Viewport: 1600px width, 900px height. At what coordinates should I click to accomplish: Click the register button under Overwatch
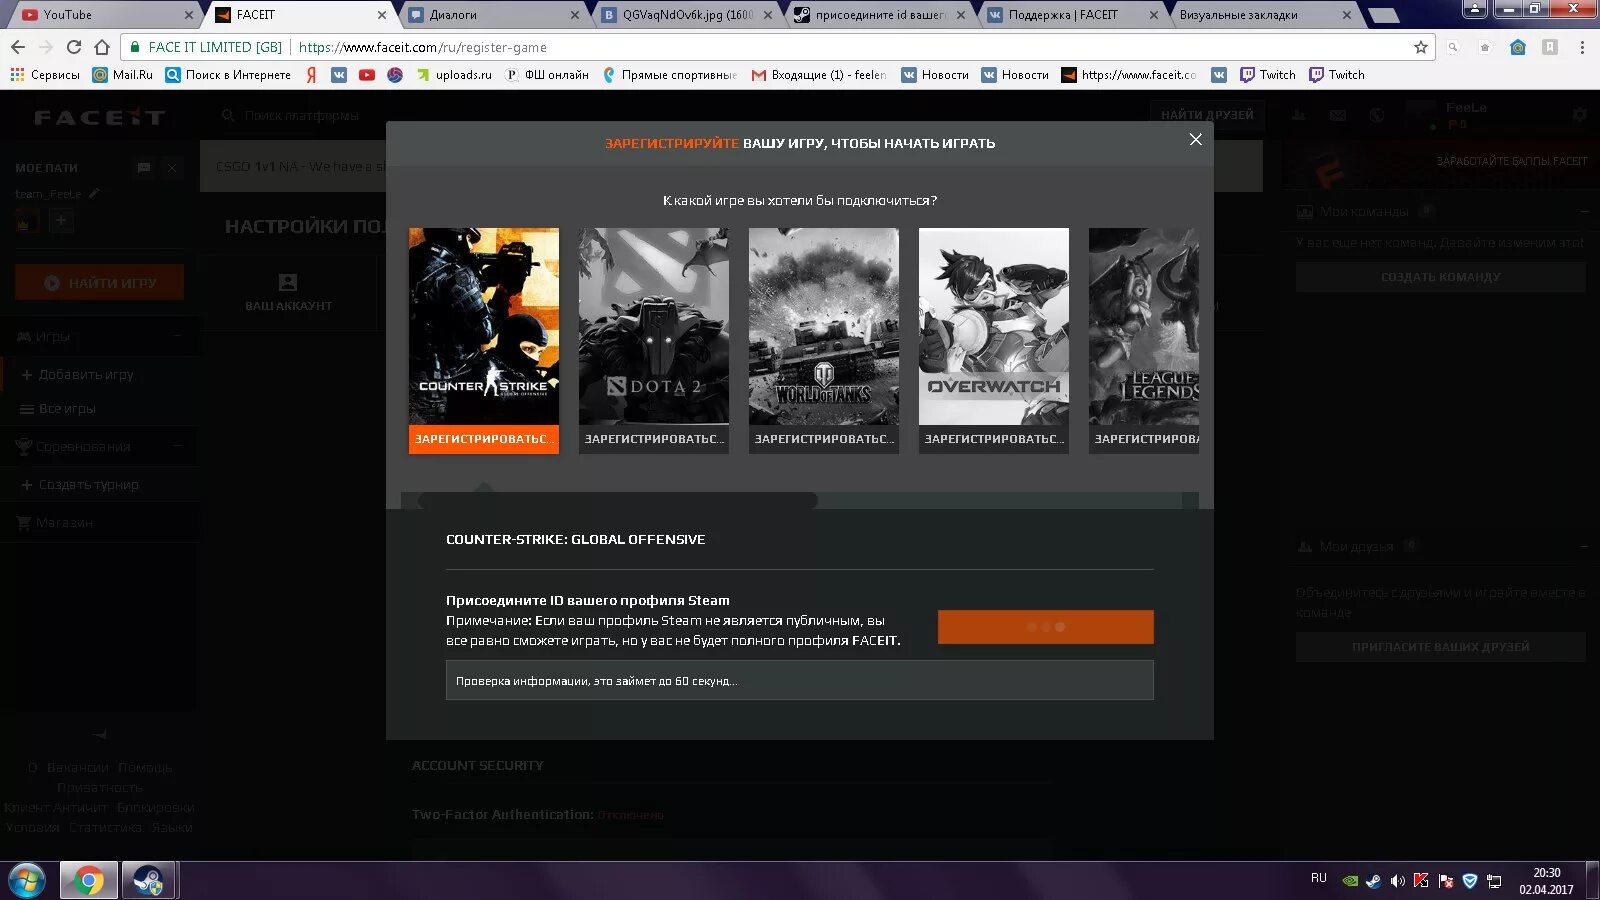994,439
